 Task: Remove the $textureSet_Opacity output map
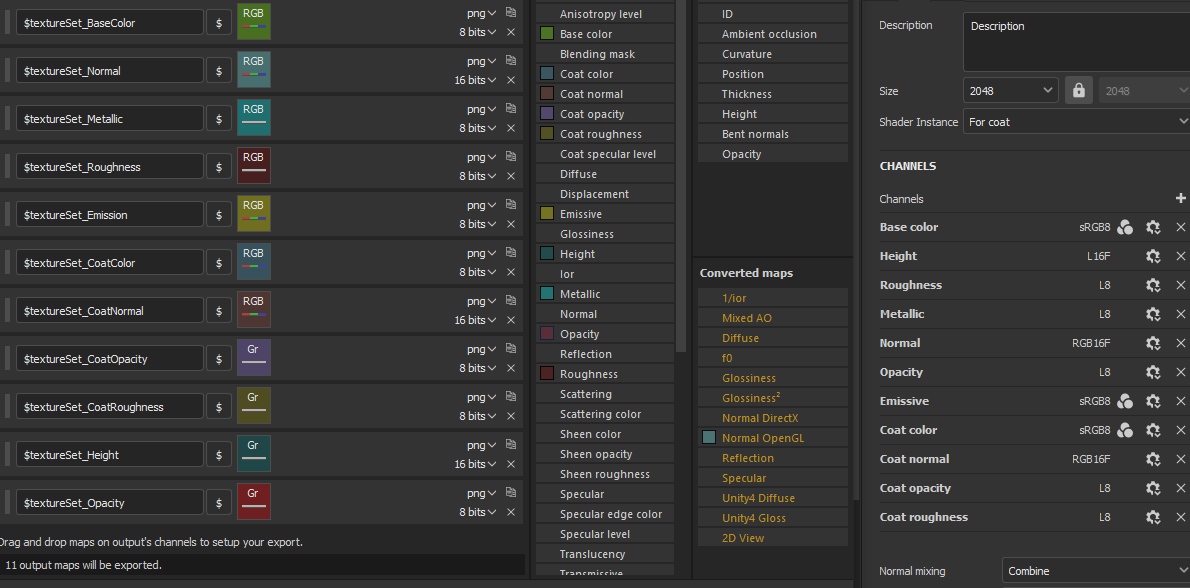(511, 512)
